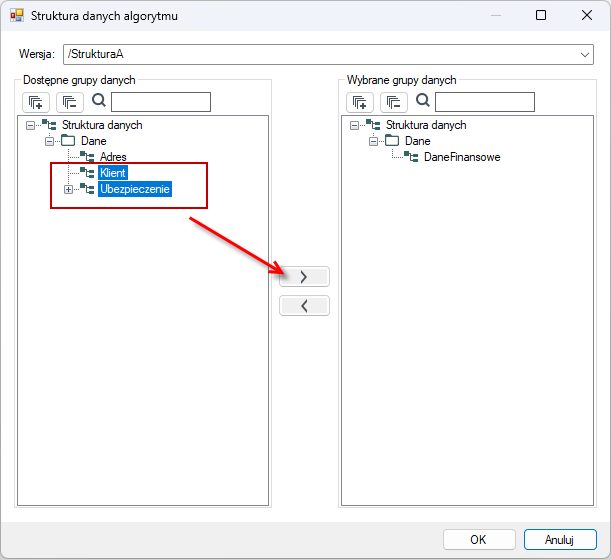Collapse Struktura danych root in right tree
Image resolution: width=611 pixels, height=559 pixels.
pos(354,125)
